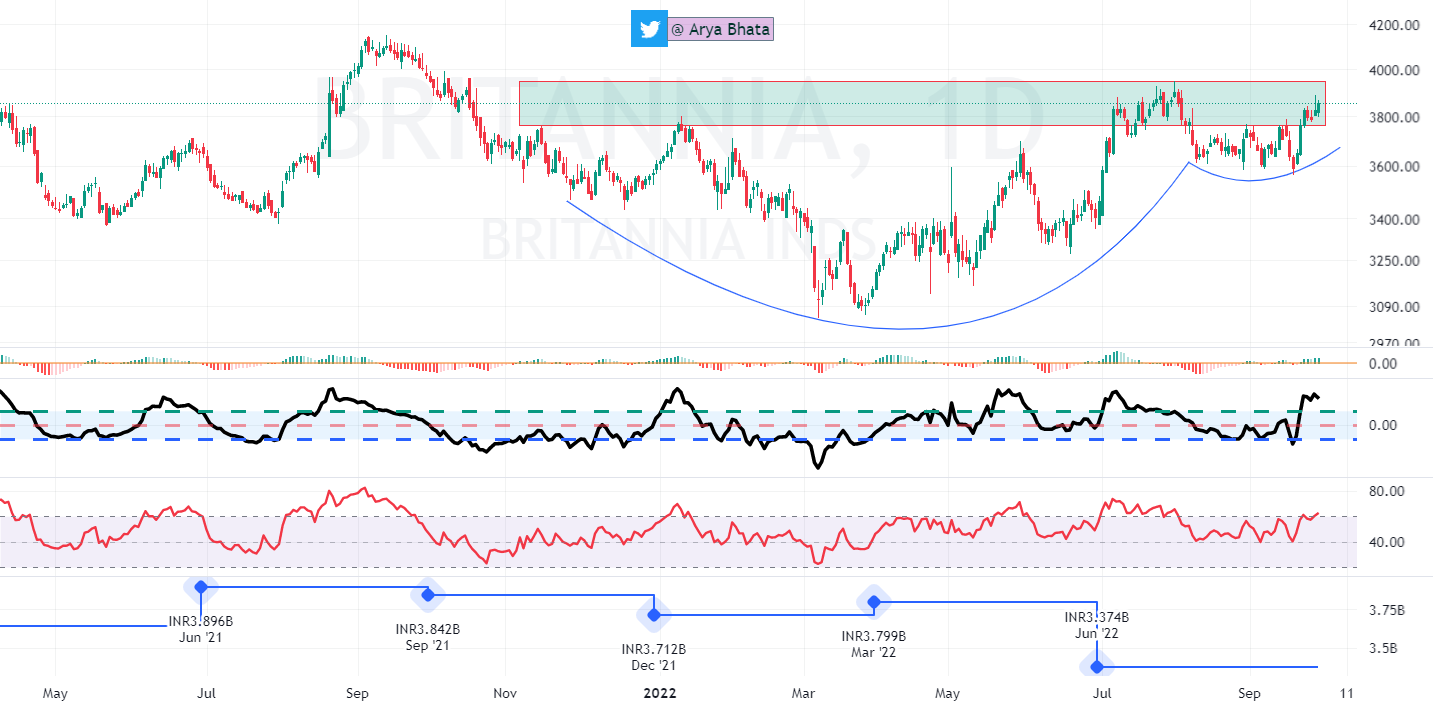Viewport: 1433px width, 709px height.
Task: Click the 4000.00 price axis label
Action: coord(1393,71)
